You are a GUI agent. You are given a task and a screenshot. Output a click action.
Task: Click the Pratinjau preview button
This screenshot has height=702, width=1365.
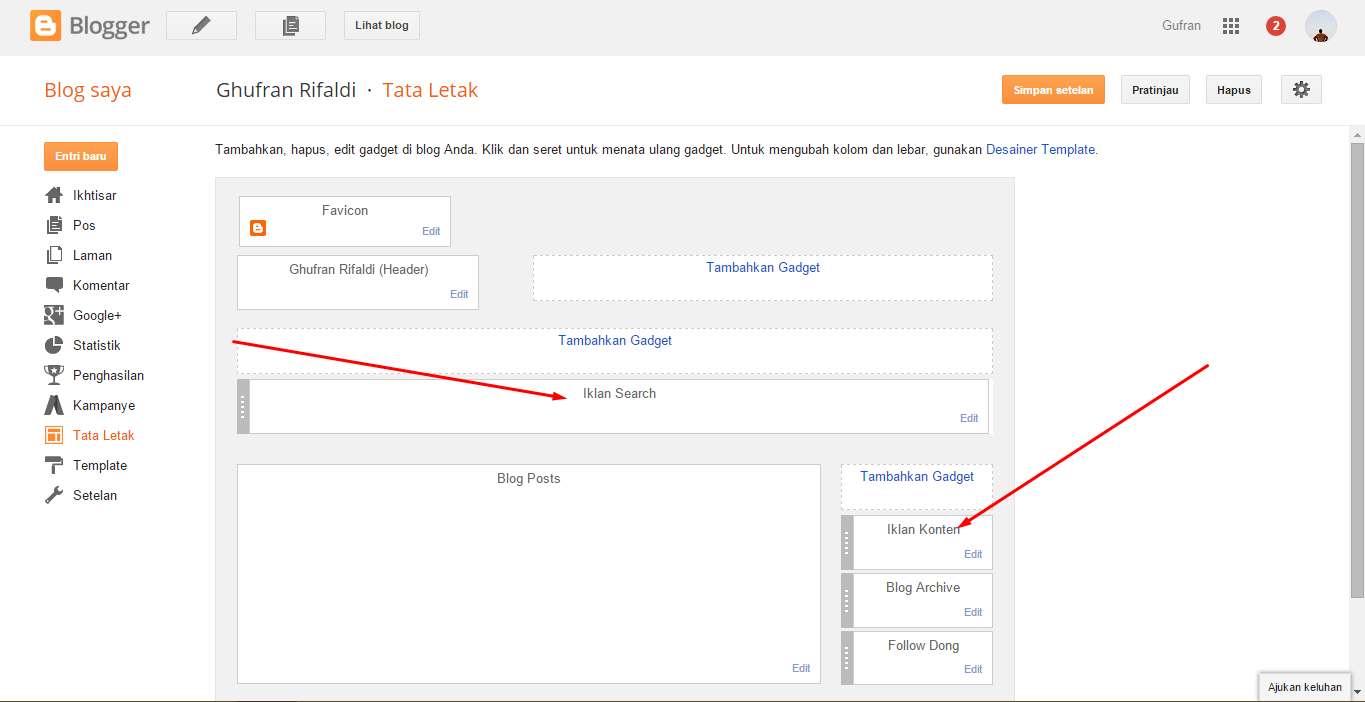[1155, 89]
